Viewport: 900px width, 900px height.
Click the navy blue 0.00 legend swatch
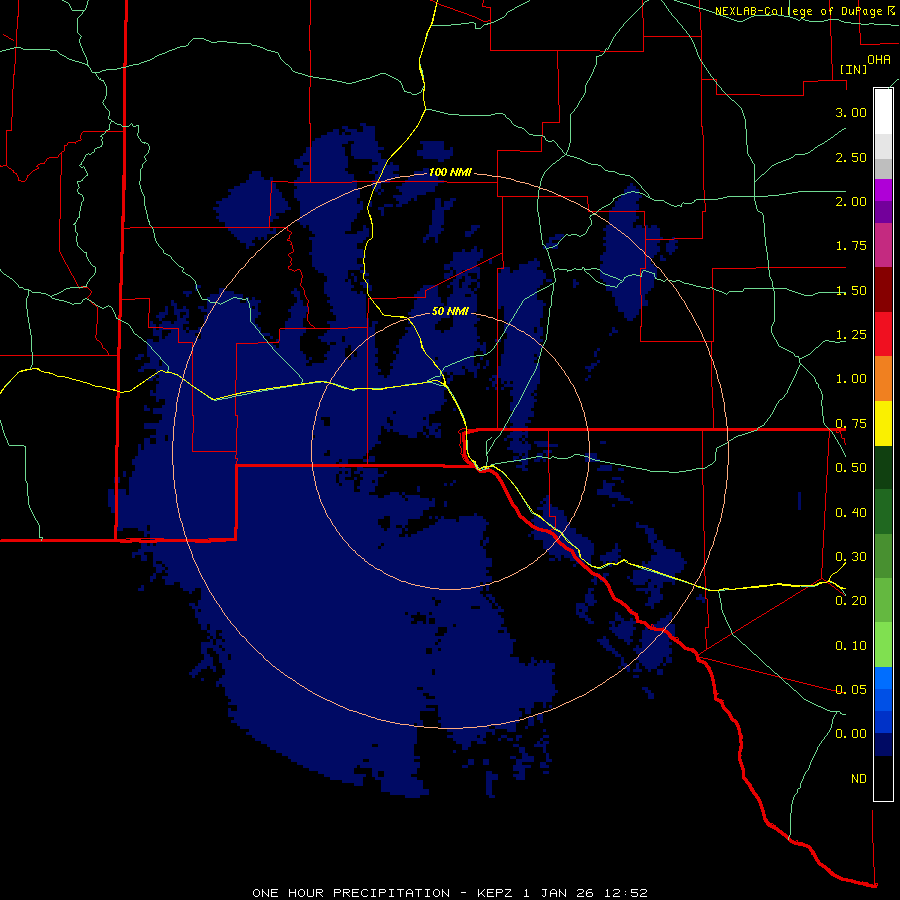point(883,745)
